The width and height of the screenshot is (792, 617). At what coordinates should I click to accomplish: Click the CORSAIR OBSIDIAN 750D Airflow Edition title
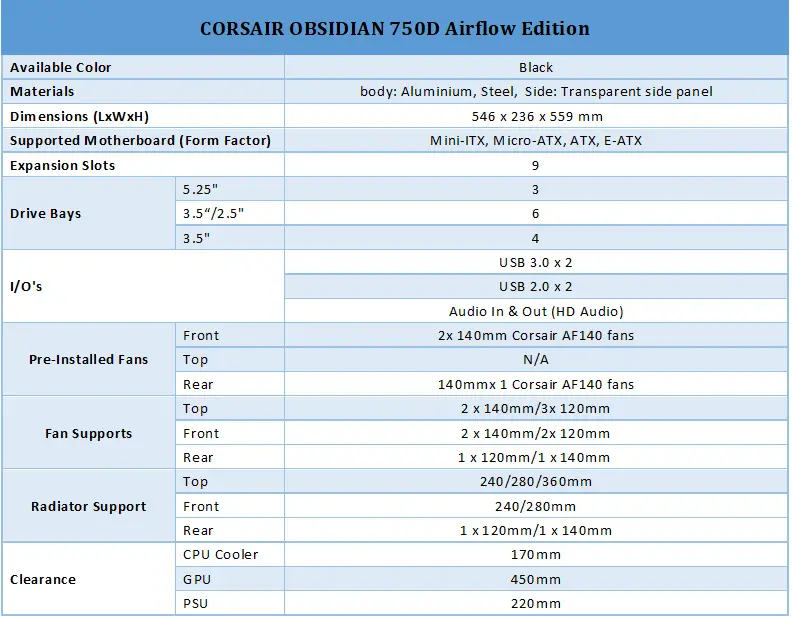coord(394,29)
